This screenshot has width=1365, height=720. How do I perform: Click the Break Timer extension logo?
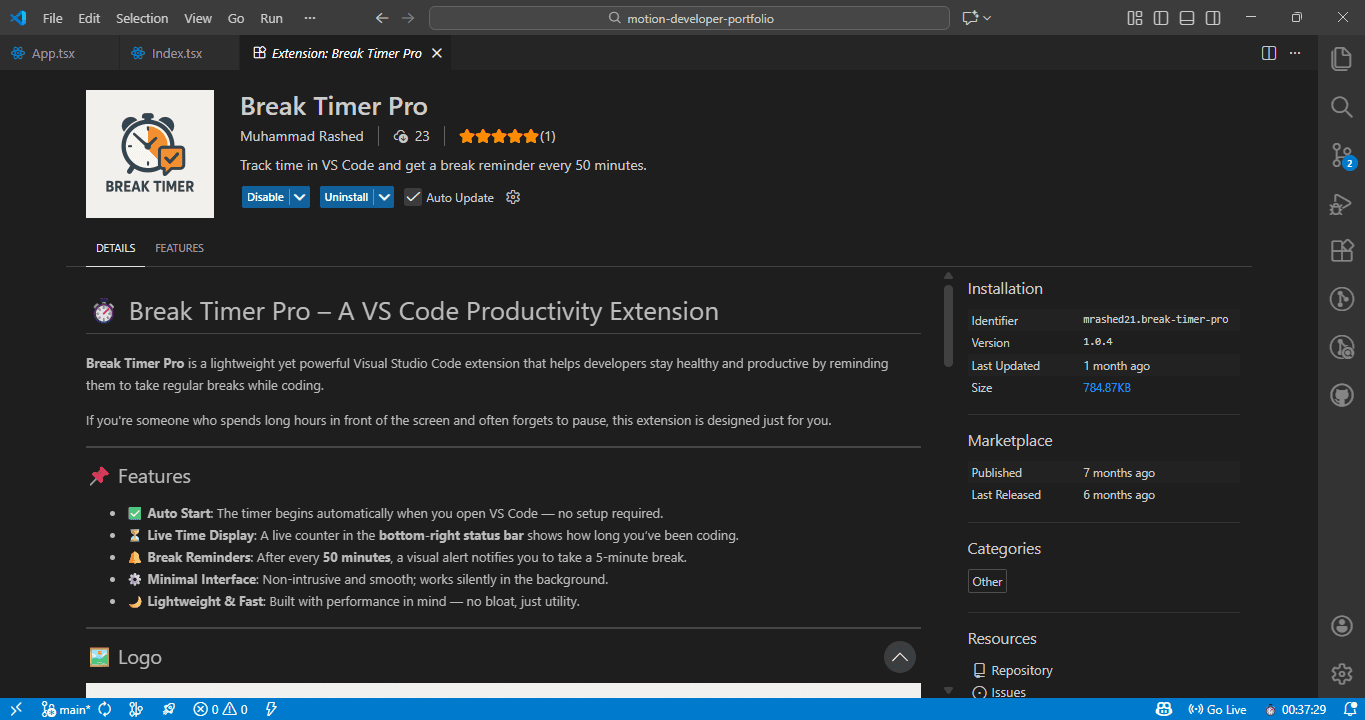150,154
